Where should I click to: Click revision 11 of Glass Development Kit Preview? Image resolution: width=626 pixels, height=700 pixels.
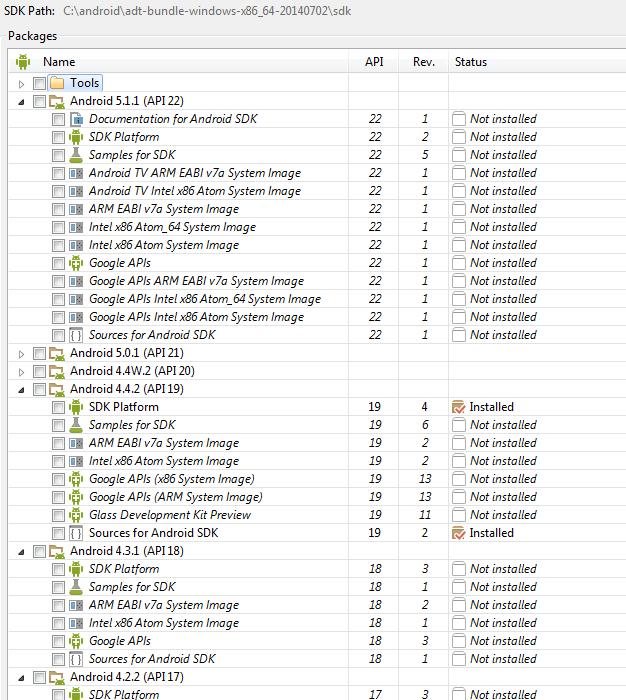pos(425,515)
